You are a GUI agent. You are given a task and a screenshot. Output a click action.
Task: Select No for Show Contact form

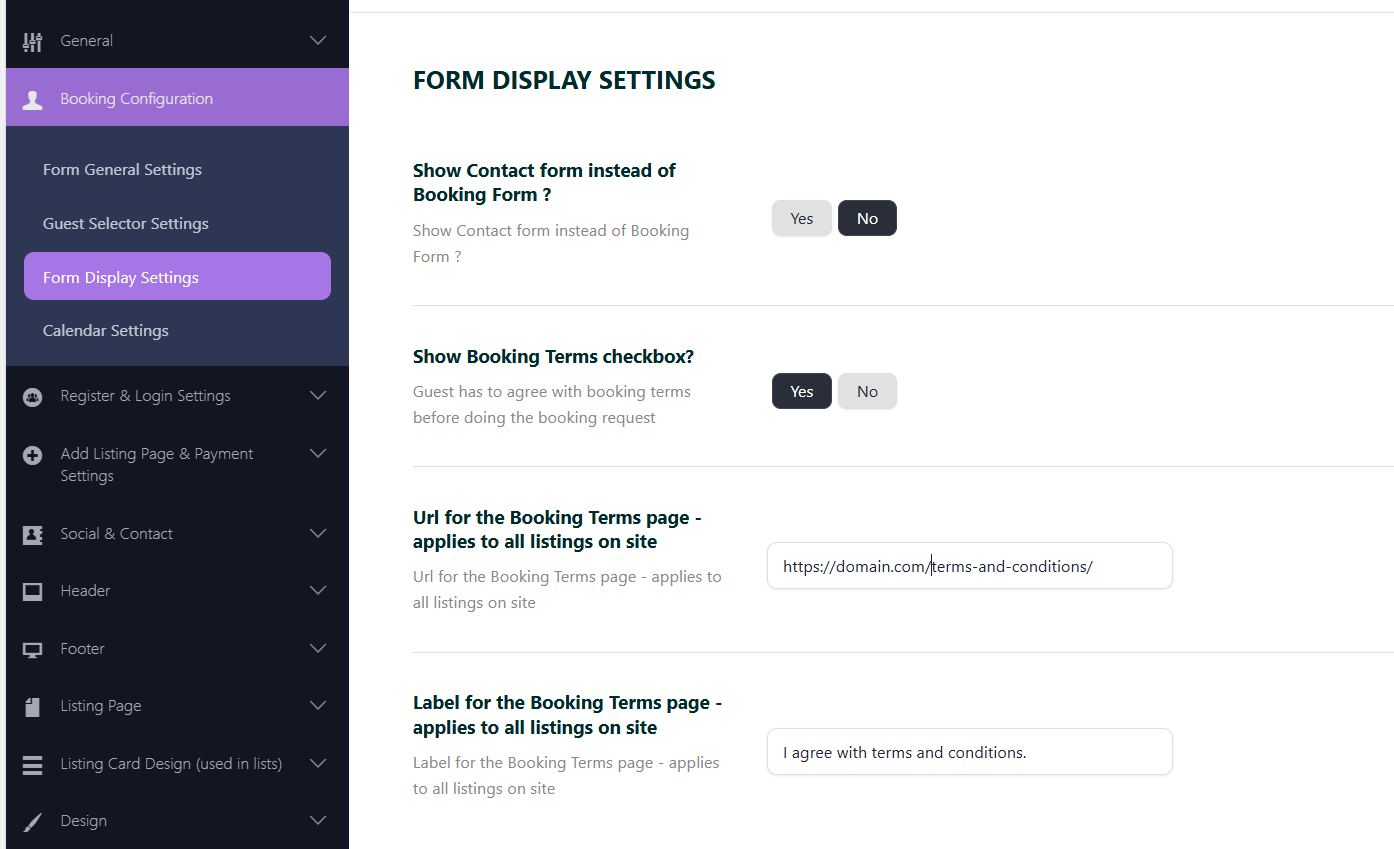coord(867,219)
